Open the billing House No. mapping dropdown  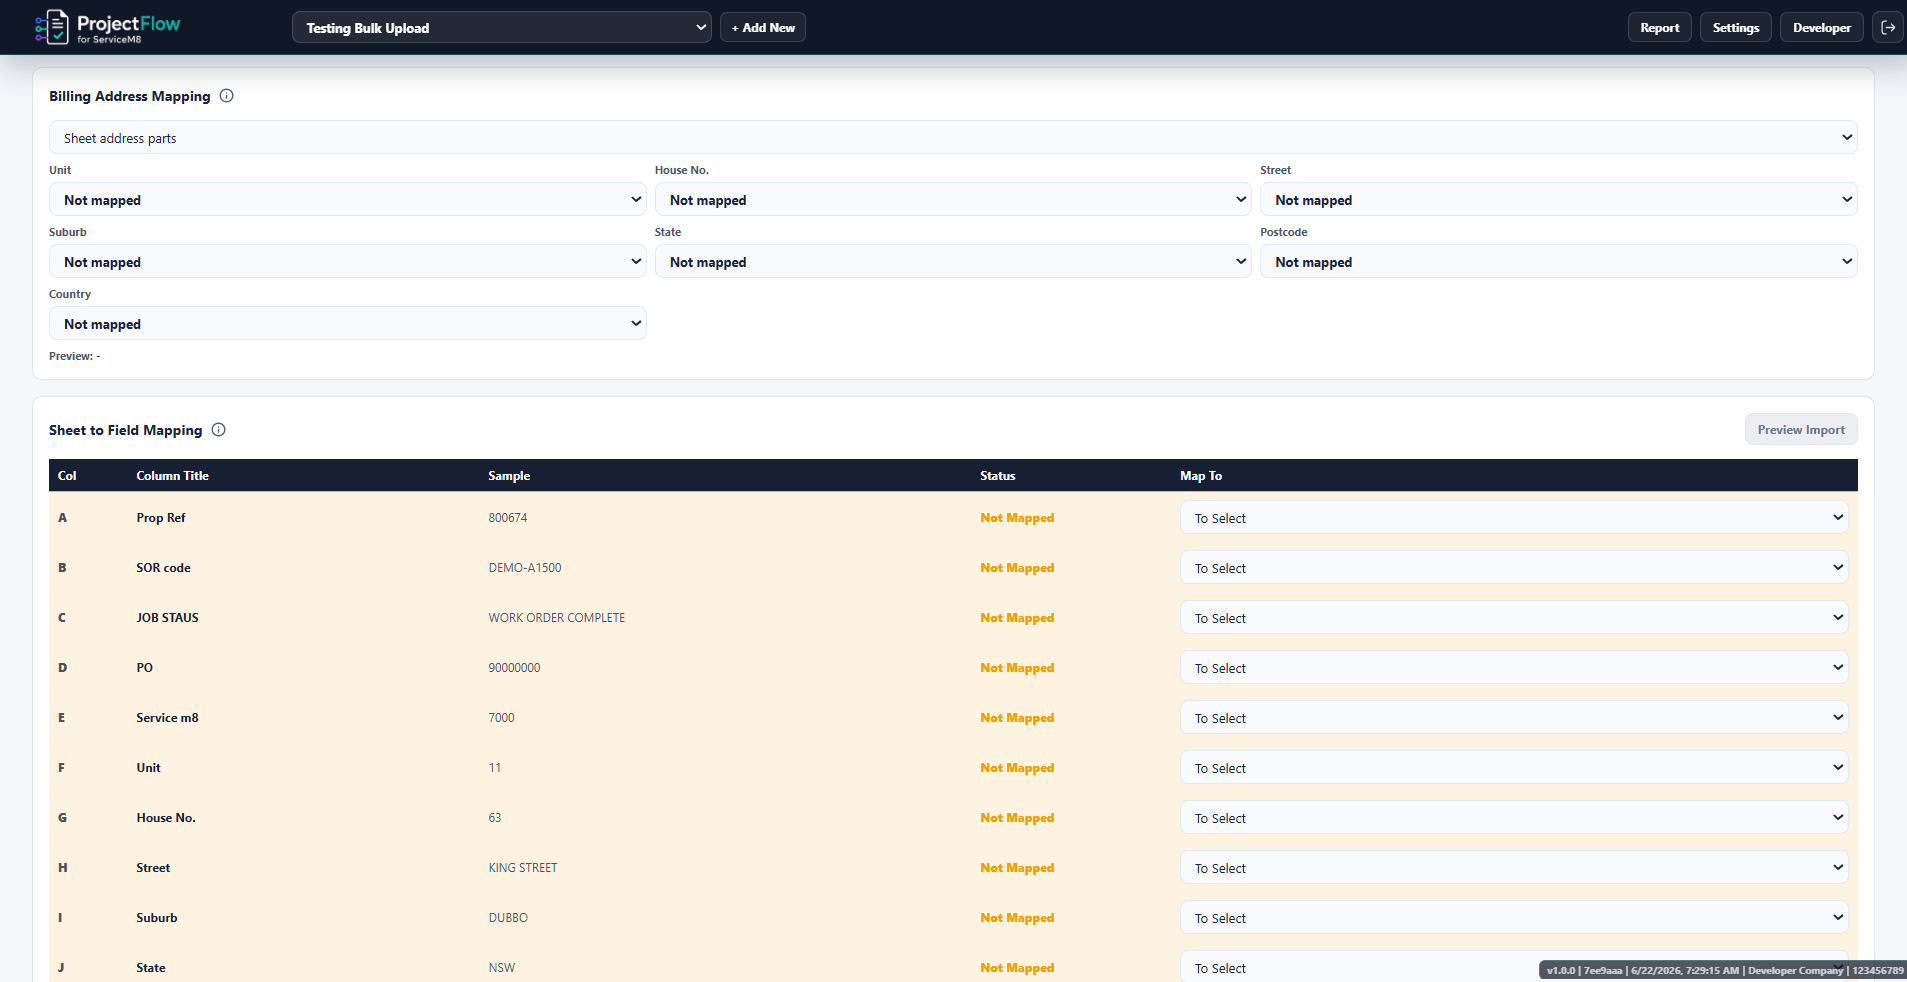click(953, 200)
